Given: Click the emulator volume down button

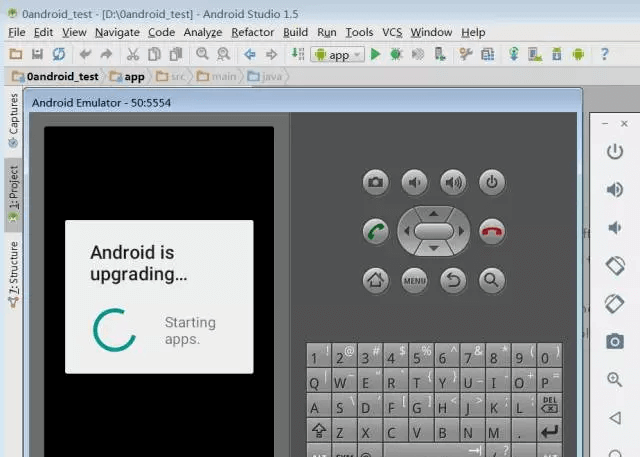Looking at the screenshot, I should click(414, 182).
